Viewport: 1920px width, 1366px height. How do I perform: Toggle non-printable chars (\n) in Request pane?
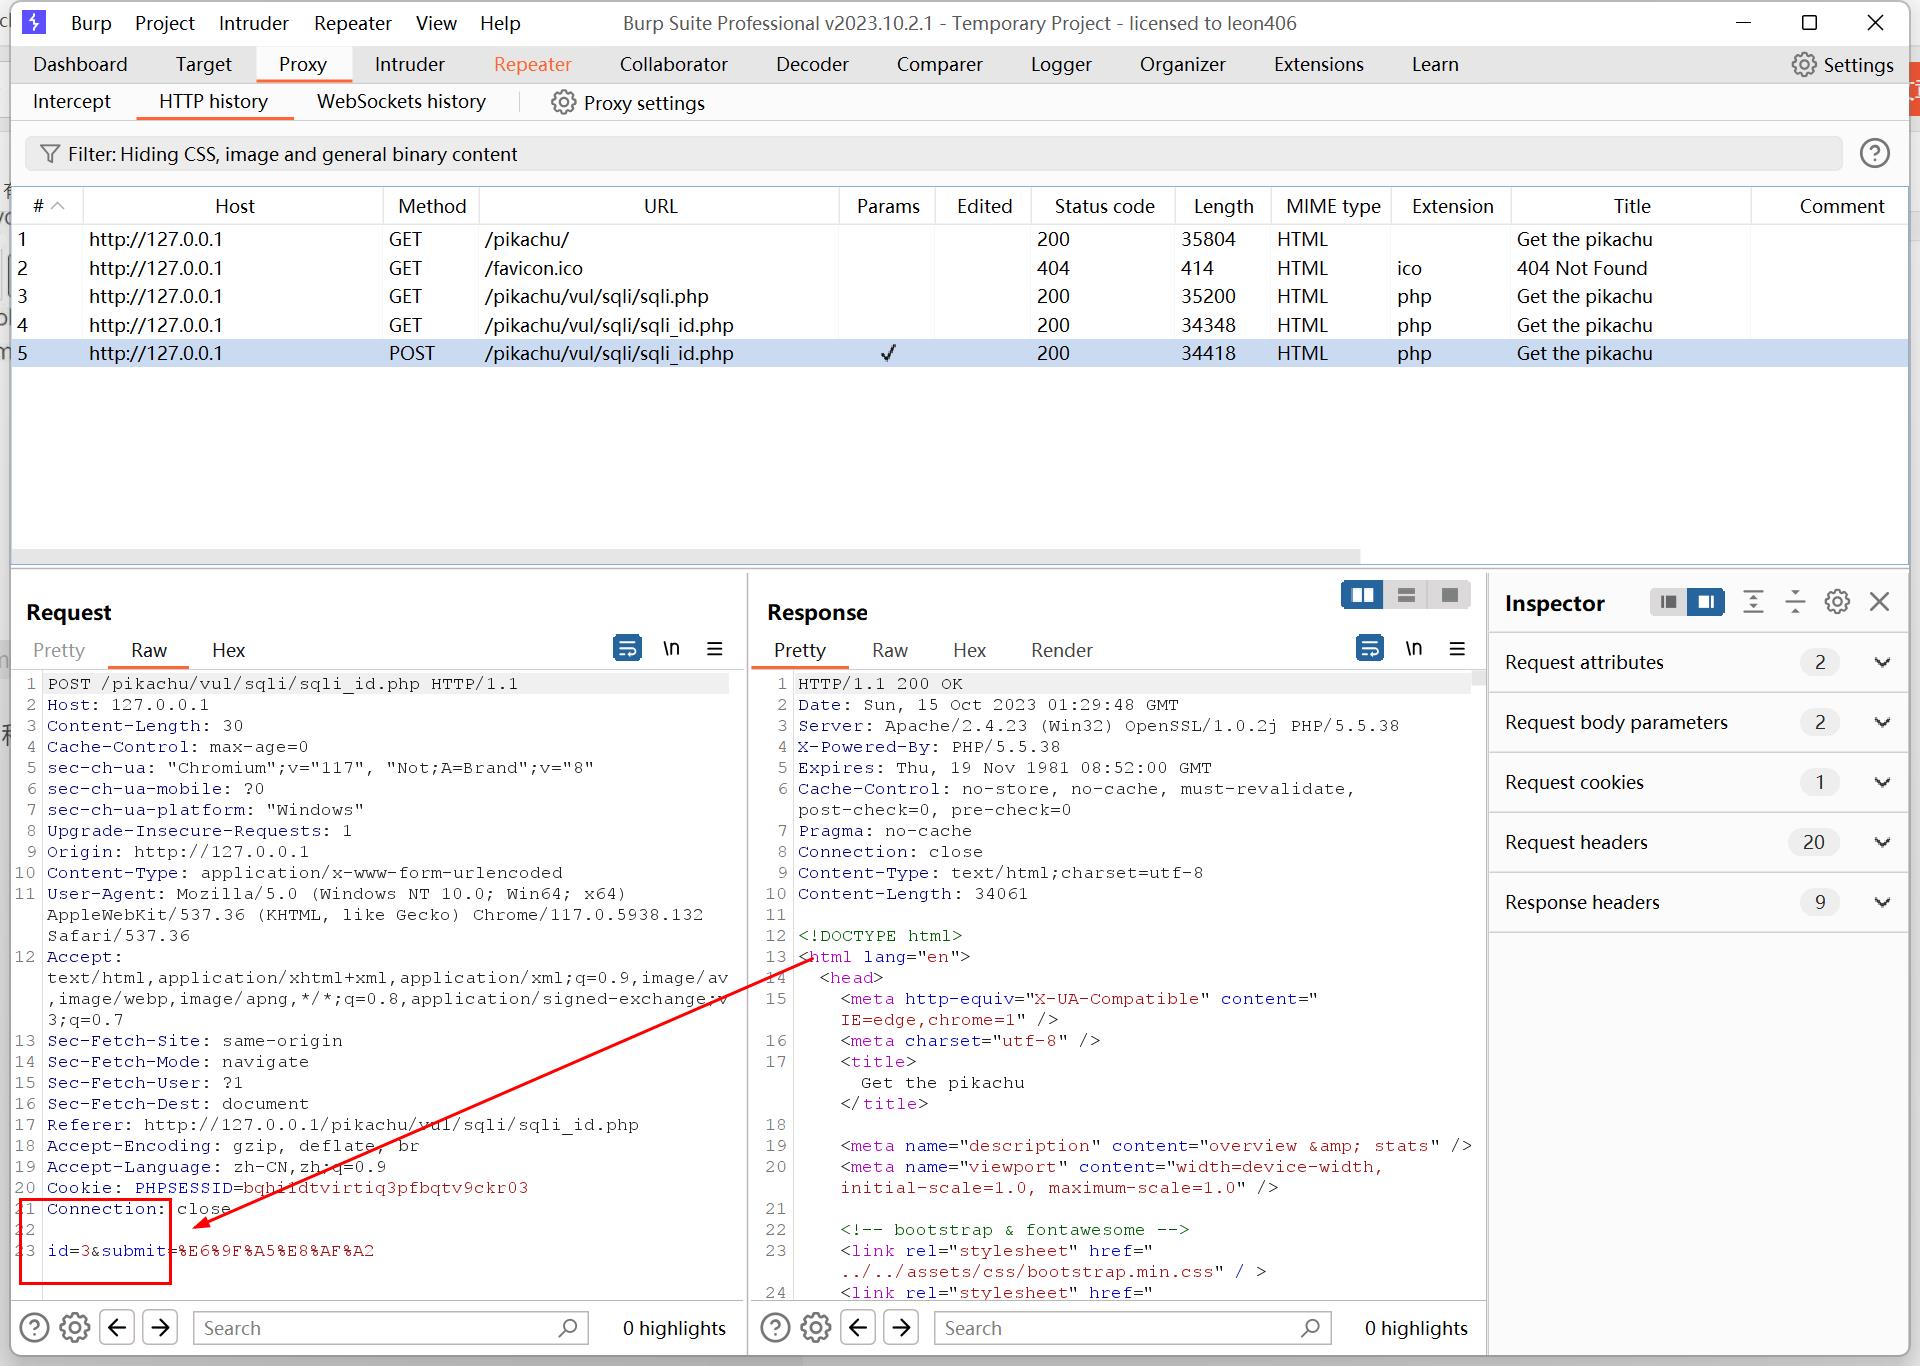point(671,648)
